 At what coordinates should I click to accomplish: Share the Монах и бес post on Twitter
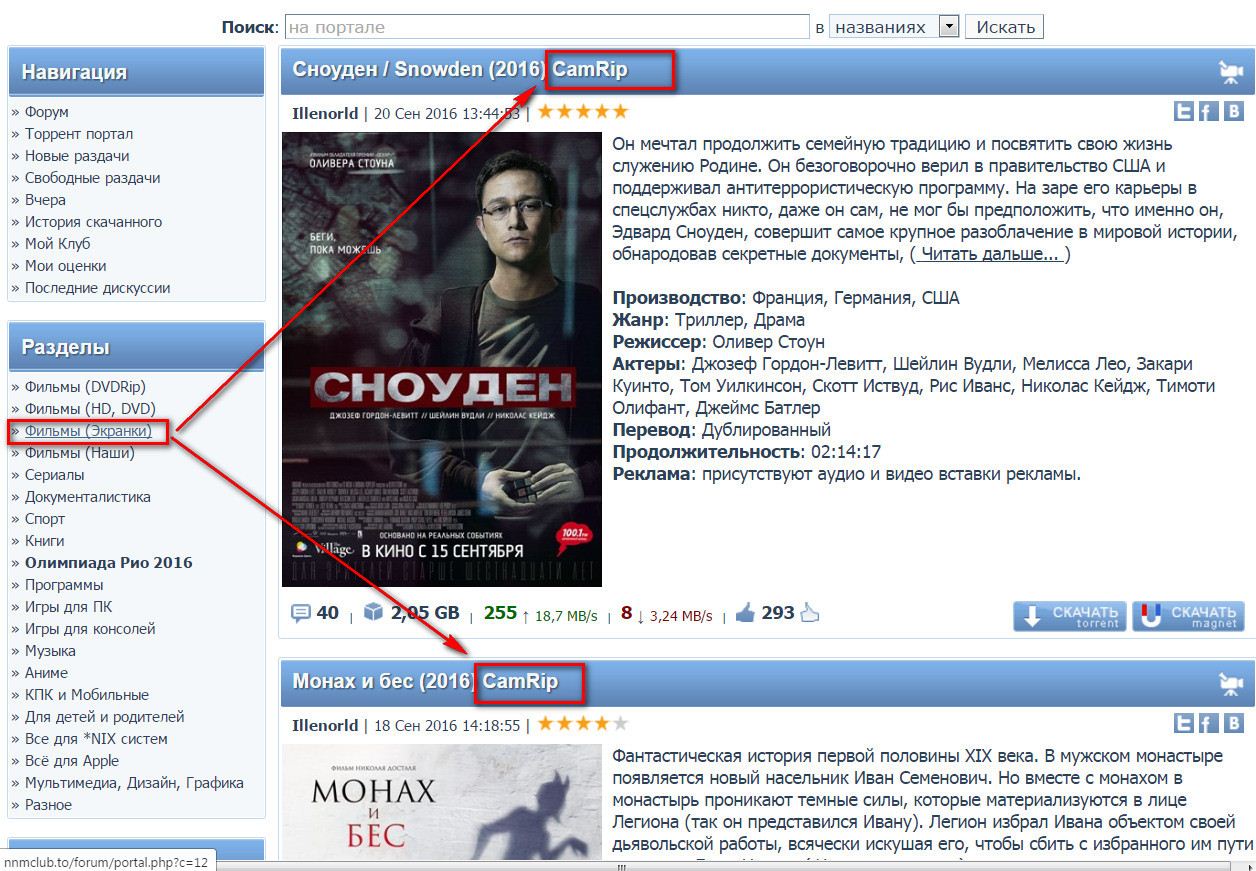(1184, 723)
